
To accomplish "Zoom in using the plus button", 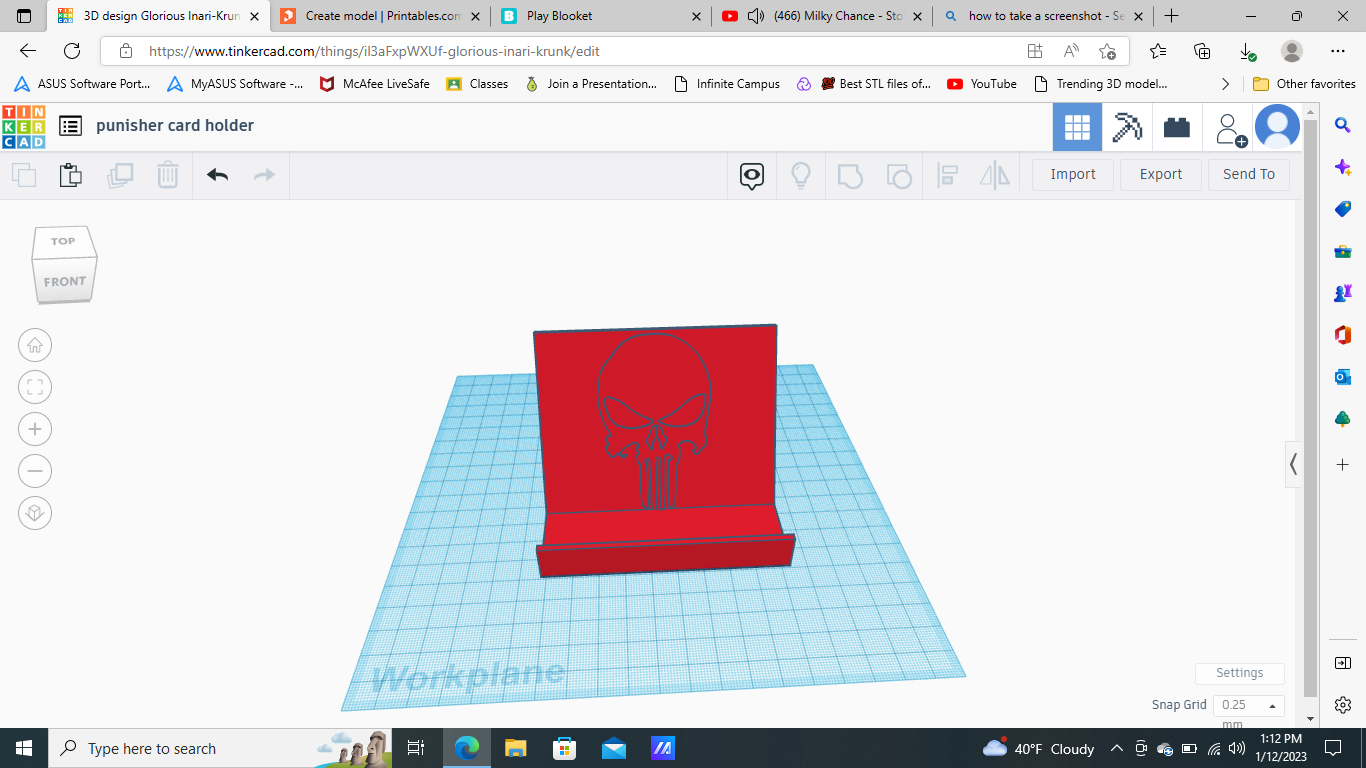I will click(x=35, y=430).
